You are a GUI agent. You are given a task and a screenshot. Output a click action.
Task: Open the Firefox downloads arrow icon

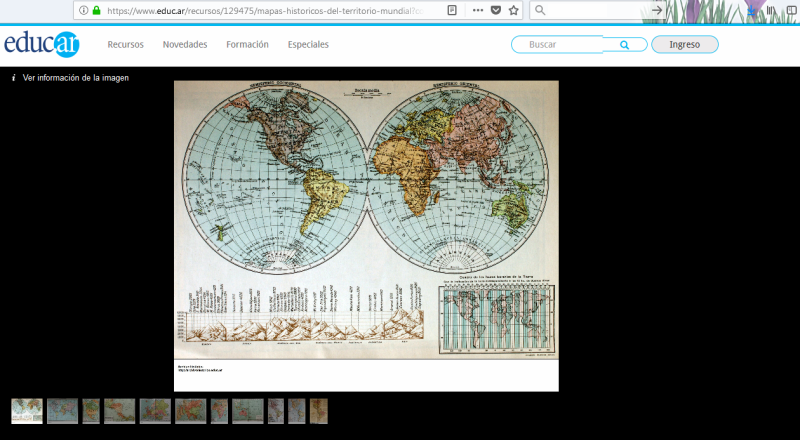[751, 11]
